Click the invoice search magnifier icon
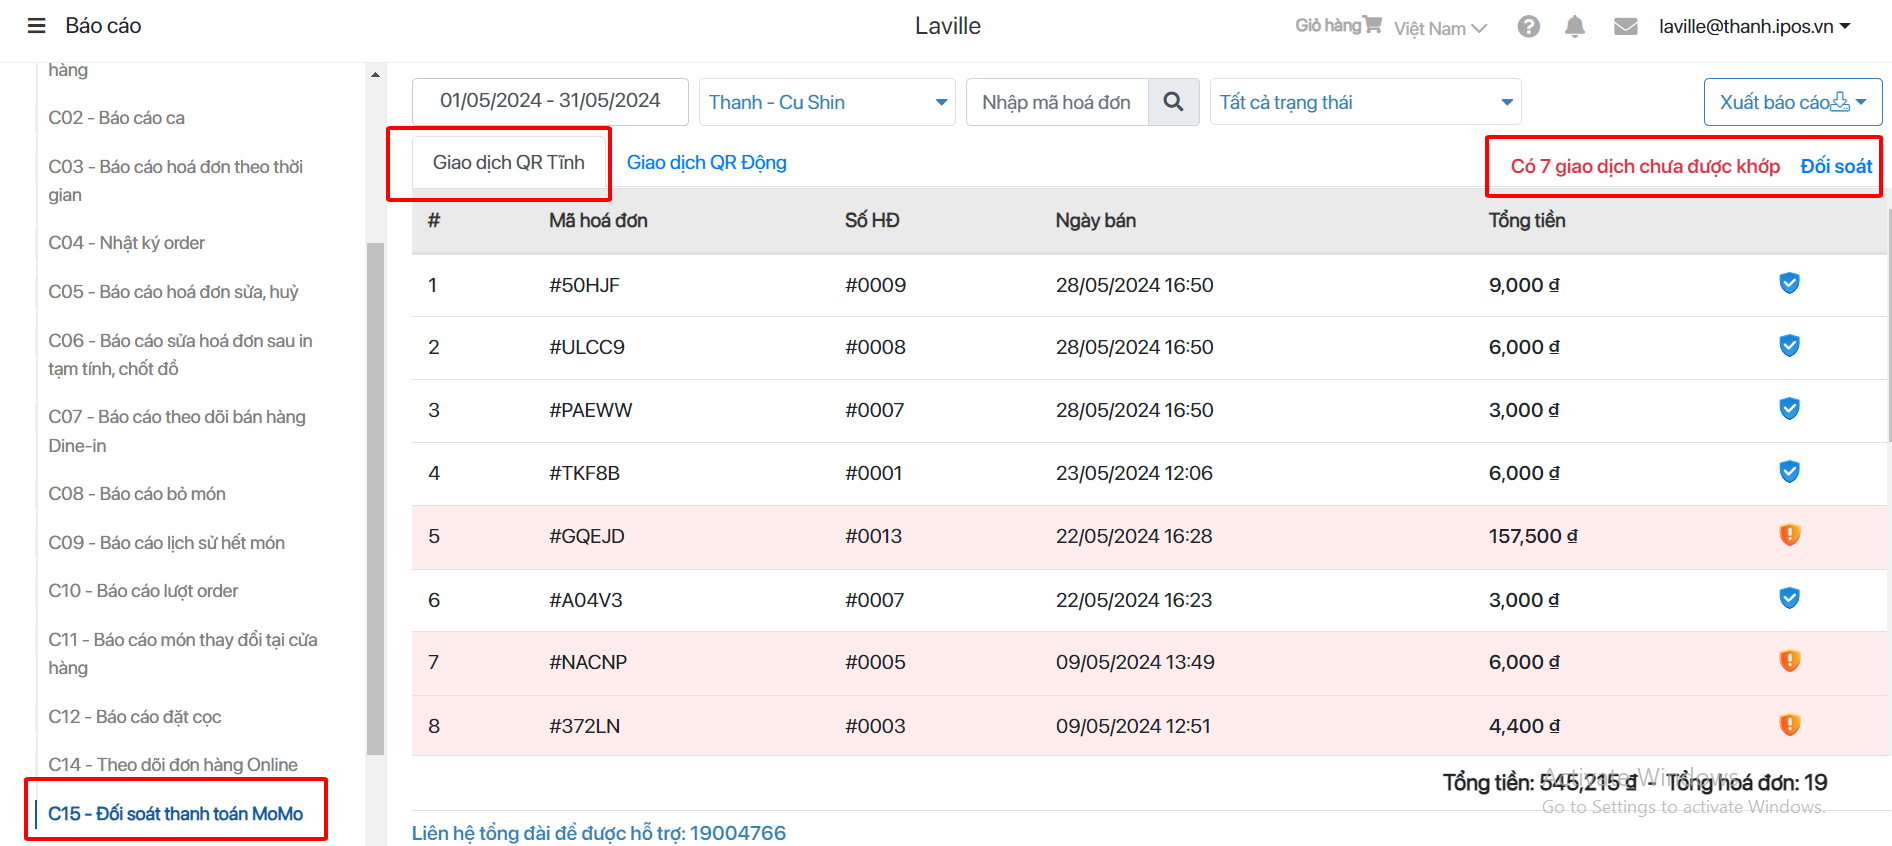The image size is (1892, 846). (x=1173, y=102)
